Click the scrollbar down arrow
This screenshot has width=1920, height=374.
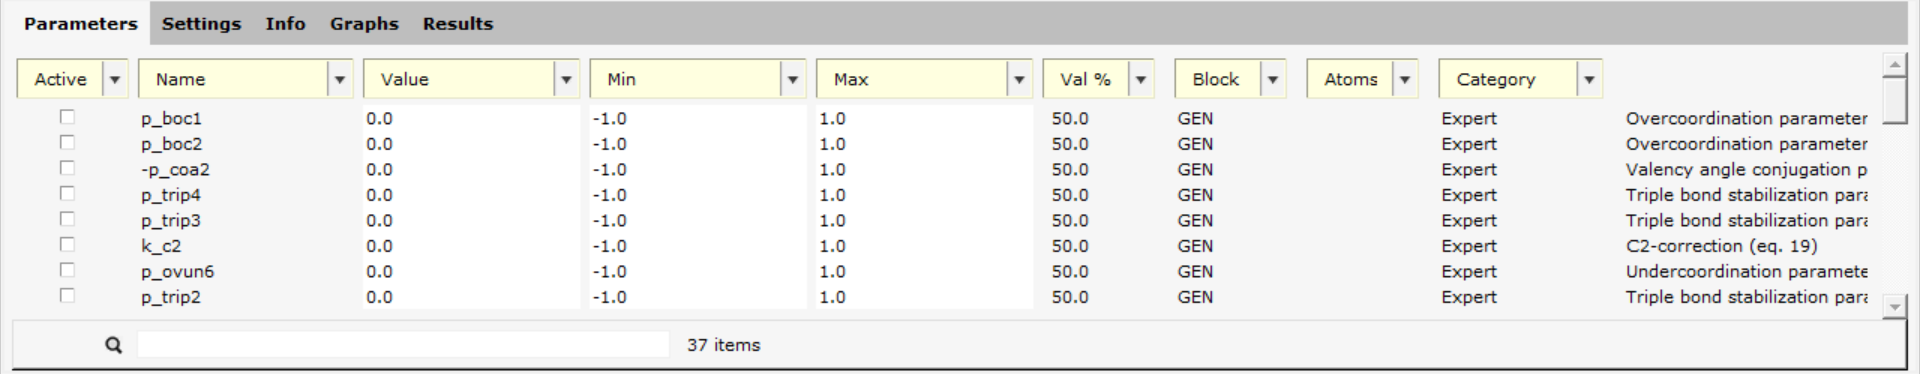coord(1894,307)
